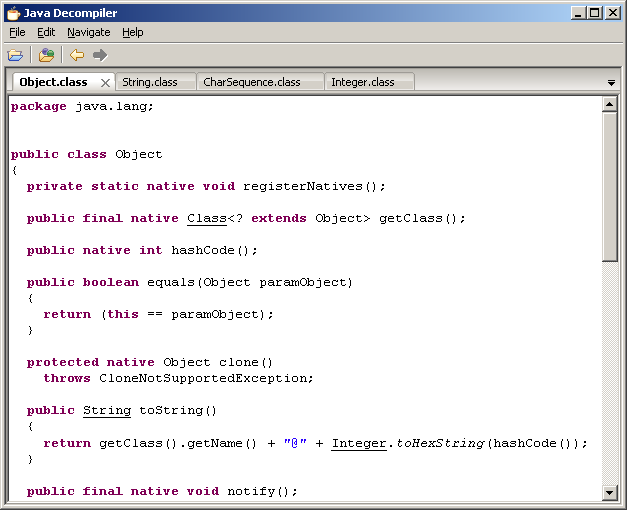Click the Open File folder icon
Image resolution: width=627 pixels, height=510 pixels.
click(x=15, y=55)
